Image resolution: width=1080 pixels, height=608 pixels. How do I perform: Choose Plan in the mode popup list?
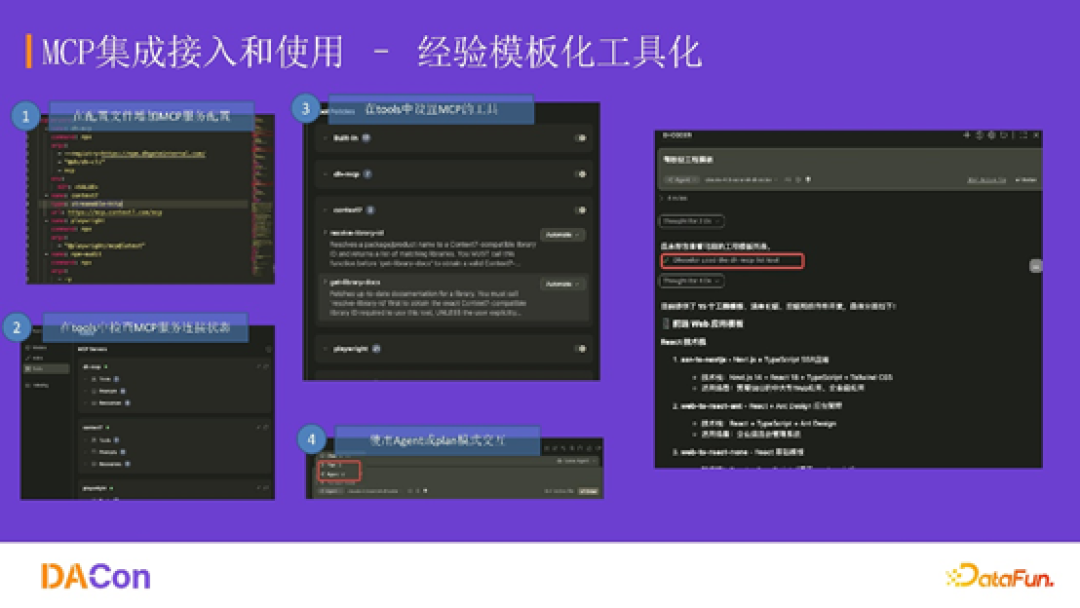333,465
